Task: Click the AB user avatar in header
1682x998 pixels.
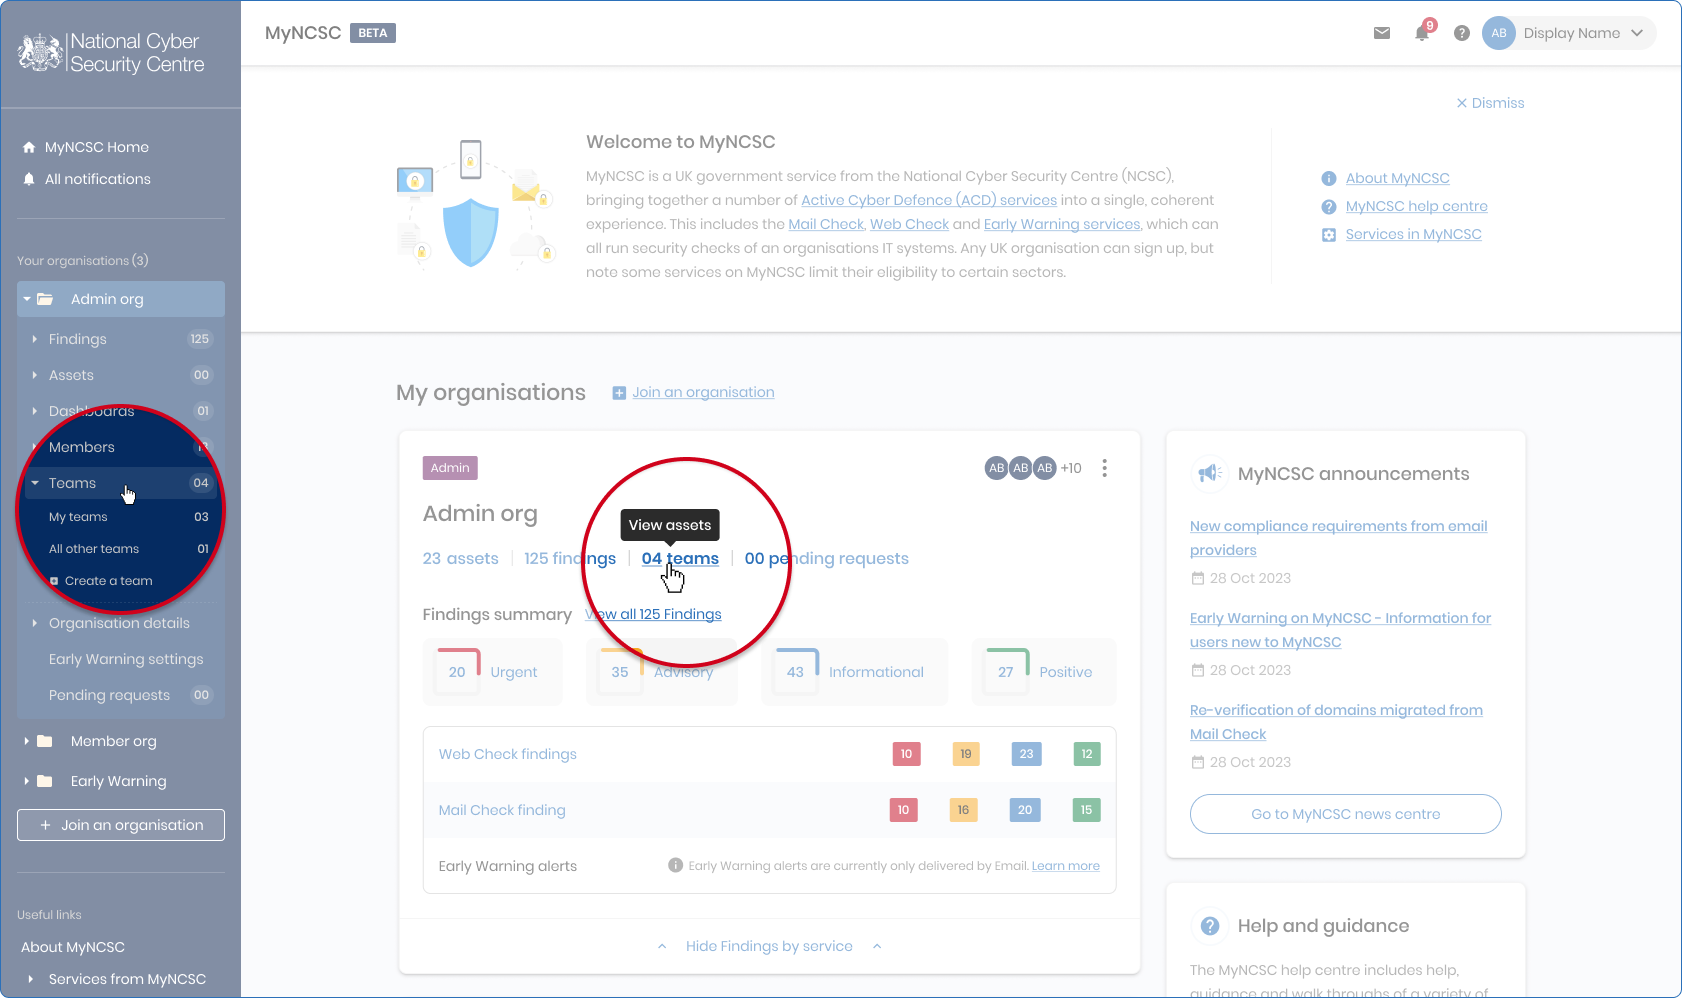Action: pyautogui.click(x=1499, y=33)
